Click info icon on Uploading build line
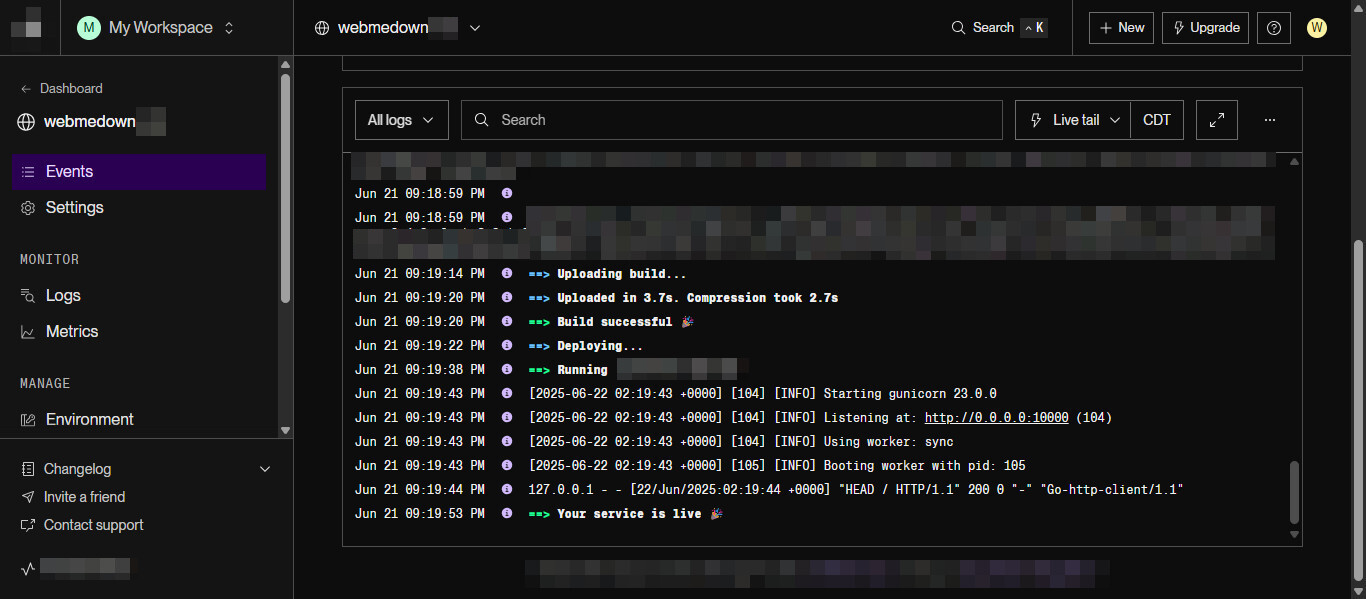Image resolution: width=1366 pixels, height=599 pixels. (x=507, y=273)
